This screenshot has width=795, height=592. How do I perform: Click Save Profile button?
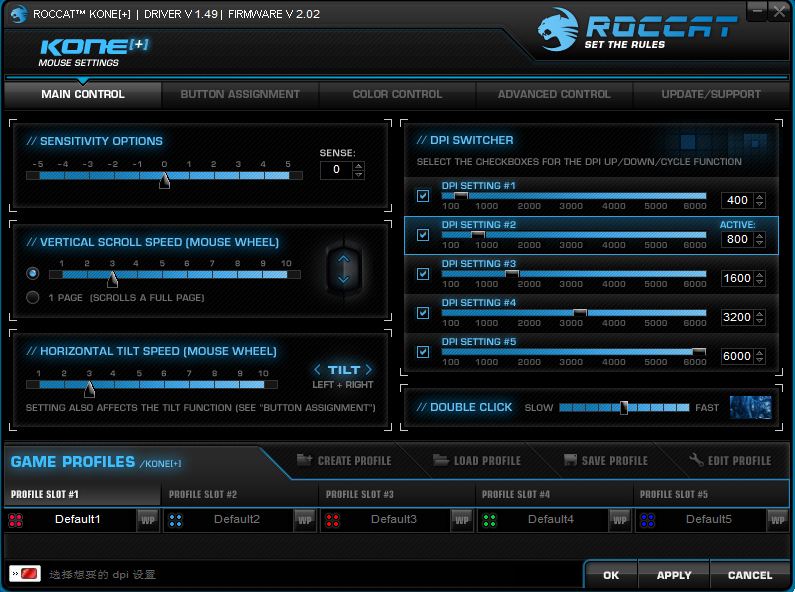[606, 460]
